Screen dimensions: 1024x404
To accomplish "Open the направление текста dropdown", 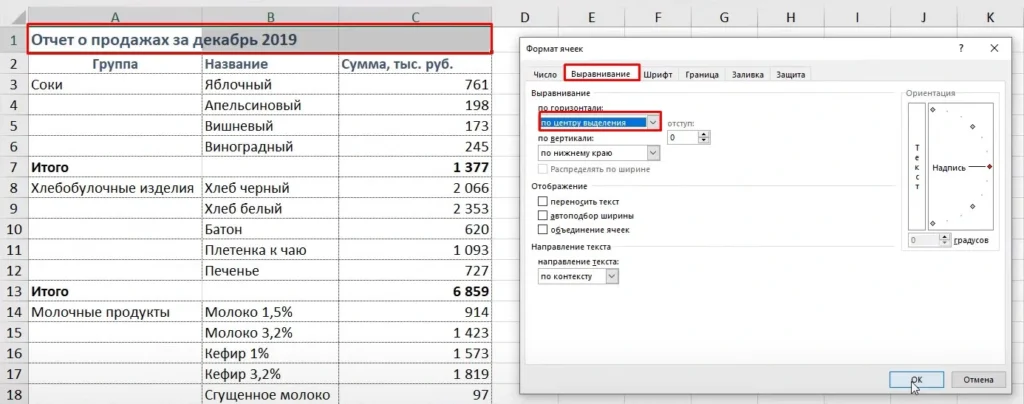I will (x=611, y=276).
